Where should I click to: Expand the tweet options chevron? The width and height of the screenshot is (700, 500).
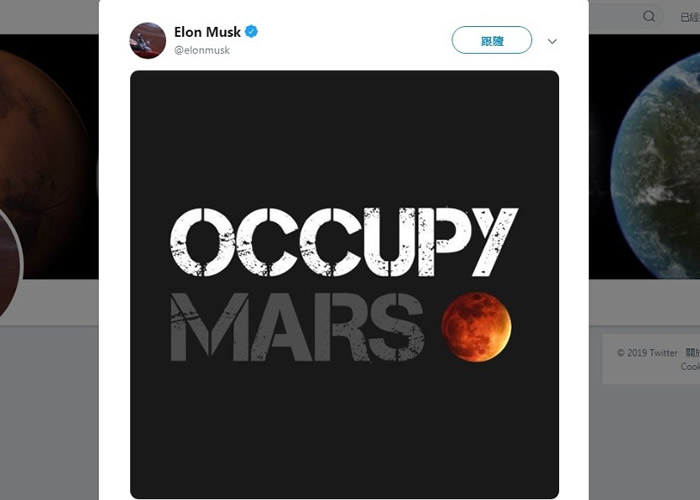pos(552,41)
